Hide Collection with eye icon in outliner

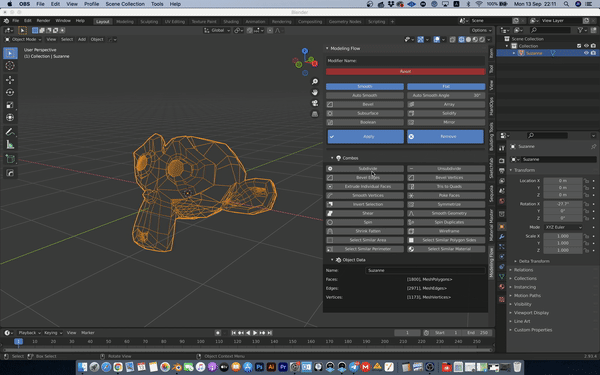[x=586, y=46]
